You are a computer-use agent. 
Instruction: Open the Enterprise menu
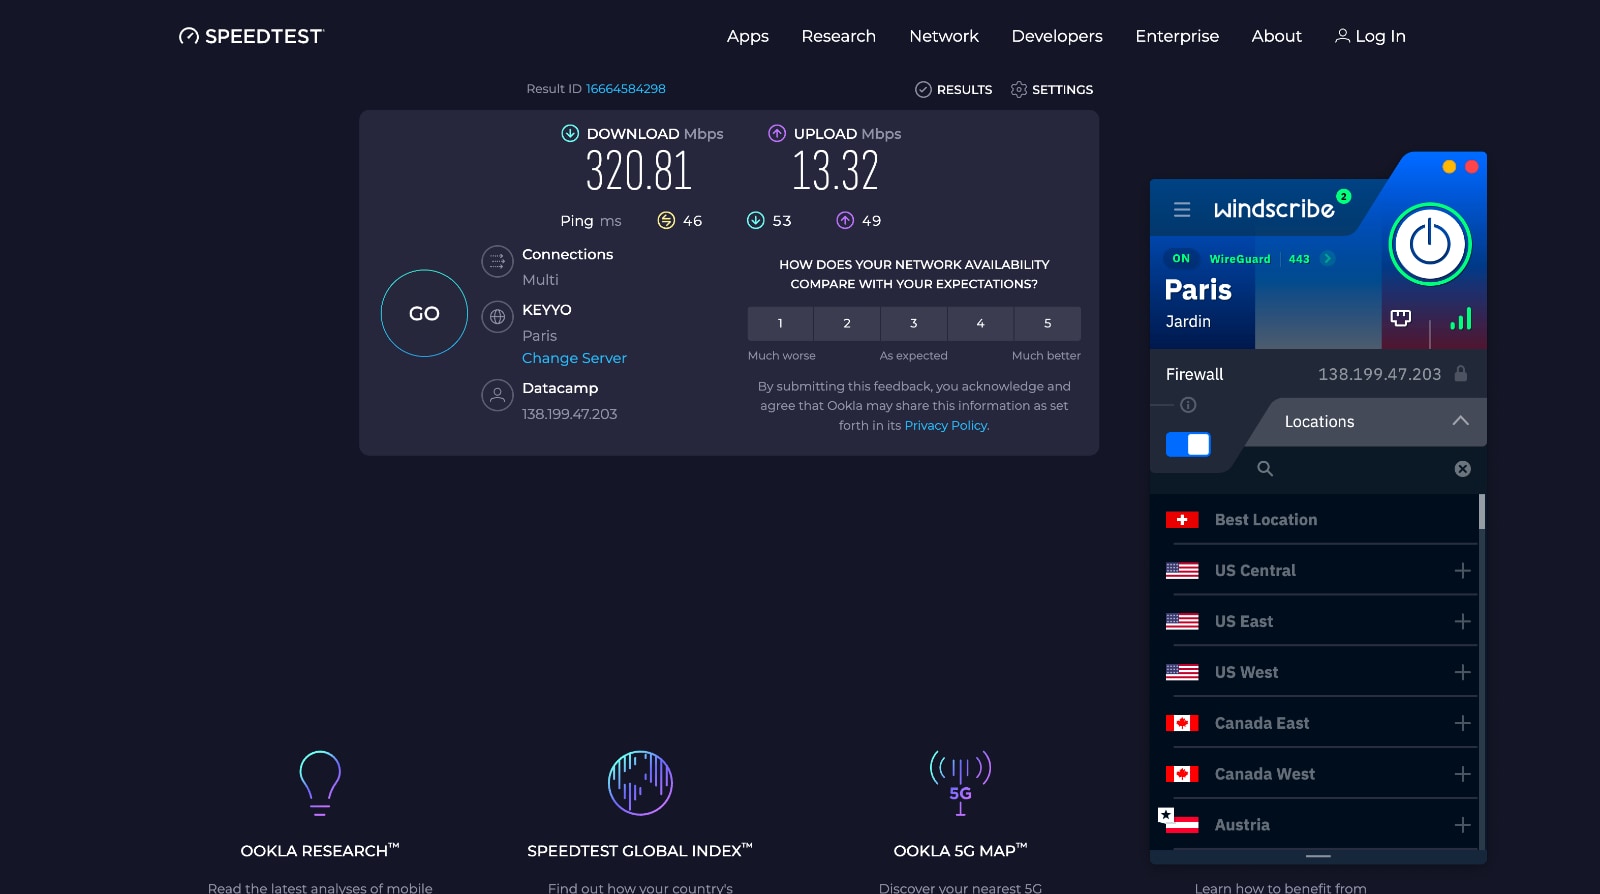click(x=1177, y=36)
